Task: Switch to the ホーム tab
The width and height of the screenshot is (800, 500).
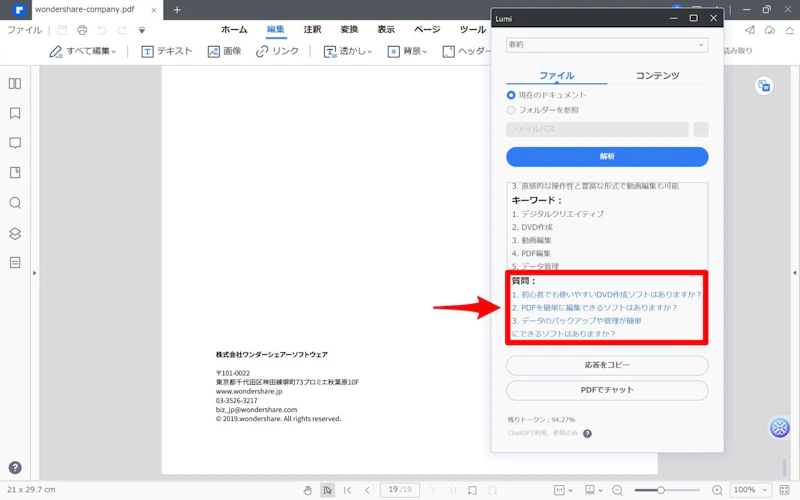Action: (x=234, y=30)
